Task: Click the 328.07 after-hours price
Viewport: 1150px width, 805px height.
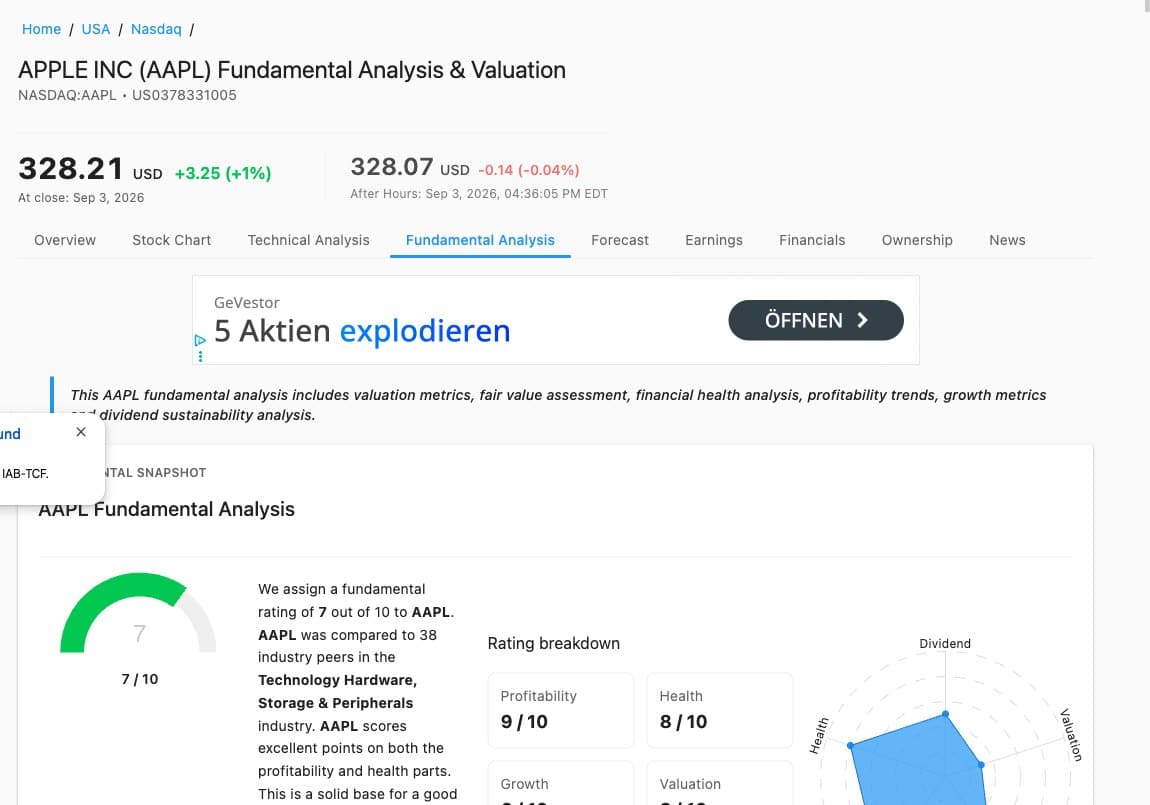Action: (392, 166)
